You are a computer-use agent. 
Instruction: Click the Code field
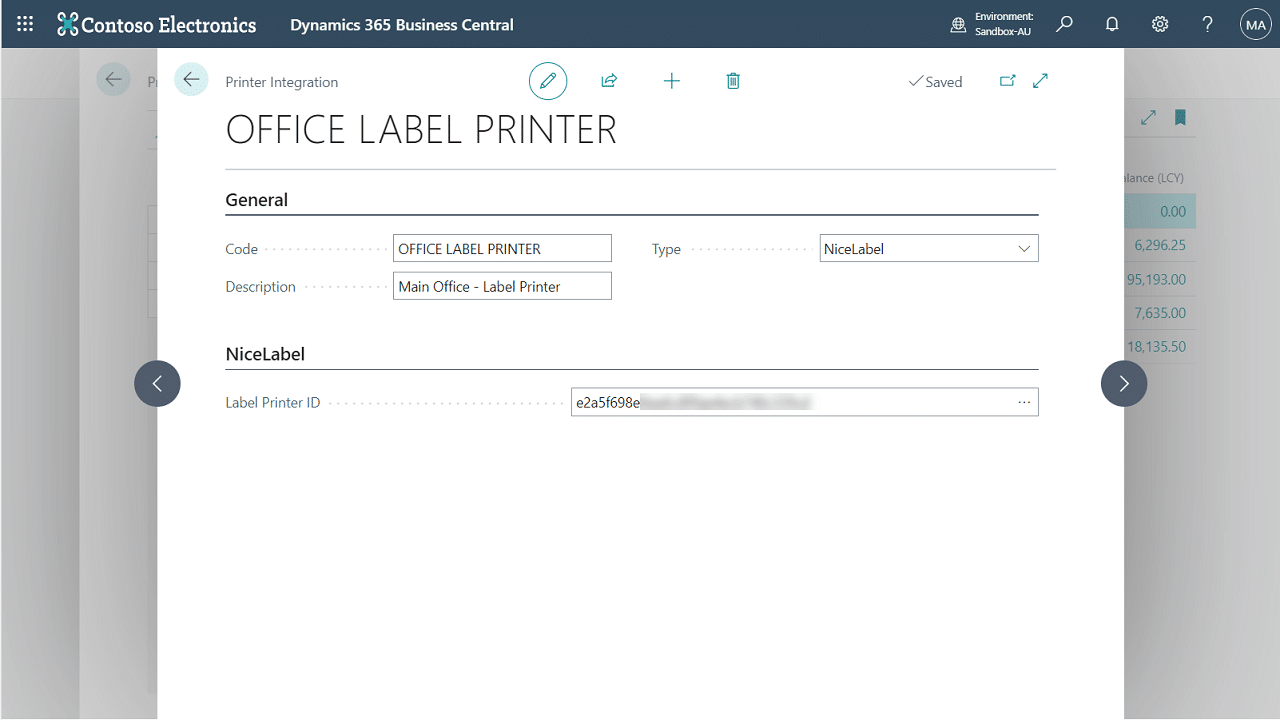tap(502, 248)
